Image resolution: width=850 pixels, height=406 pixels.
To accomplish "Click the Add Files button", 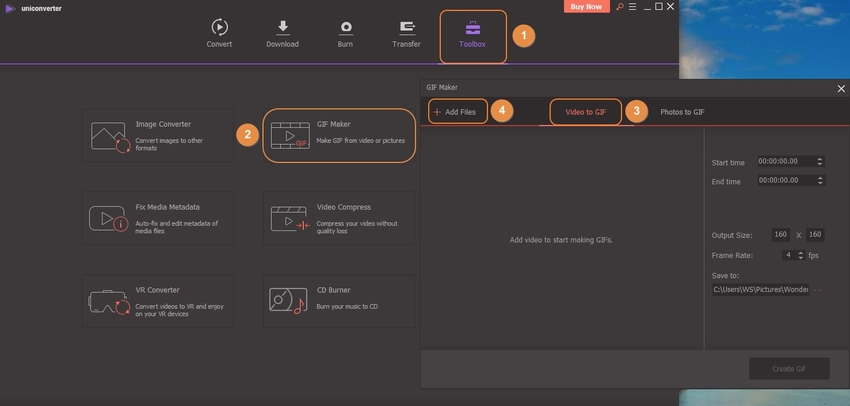I will coord(459,112).
